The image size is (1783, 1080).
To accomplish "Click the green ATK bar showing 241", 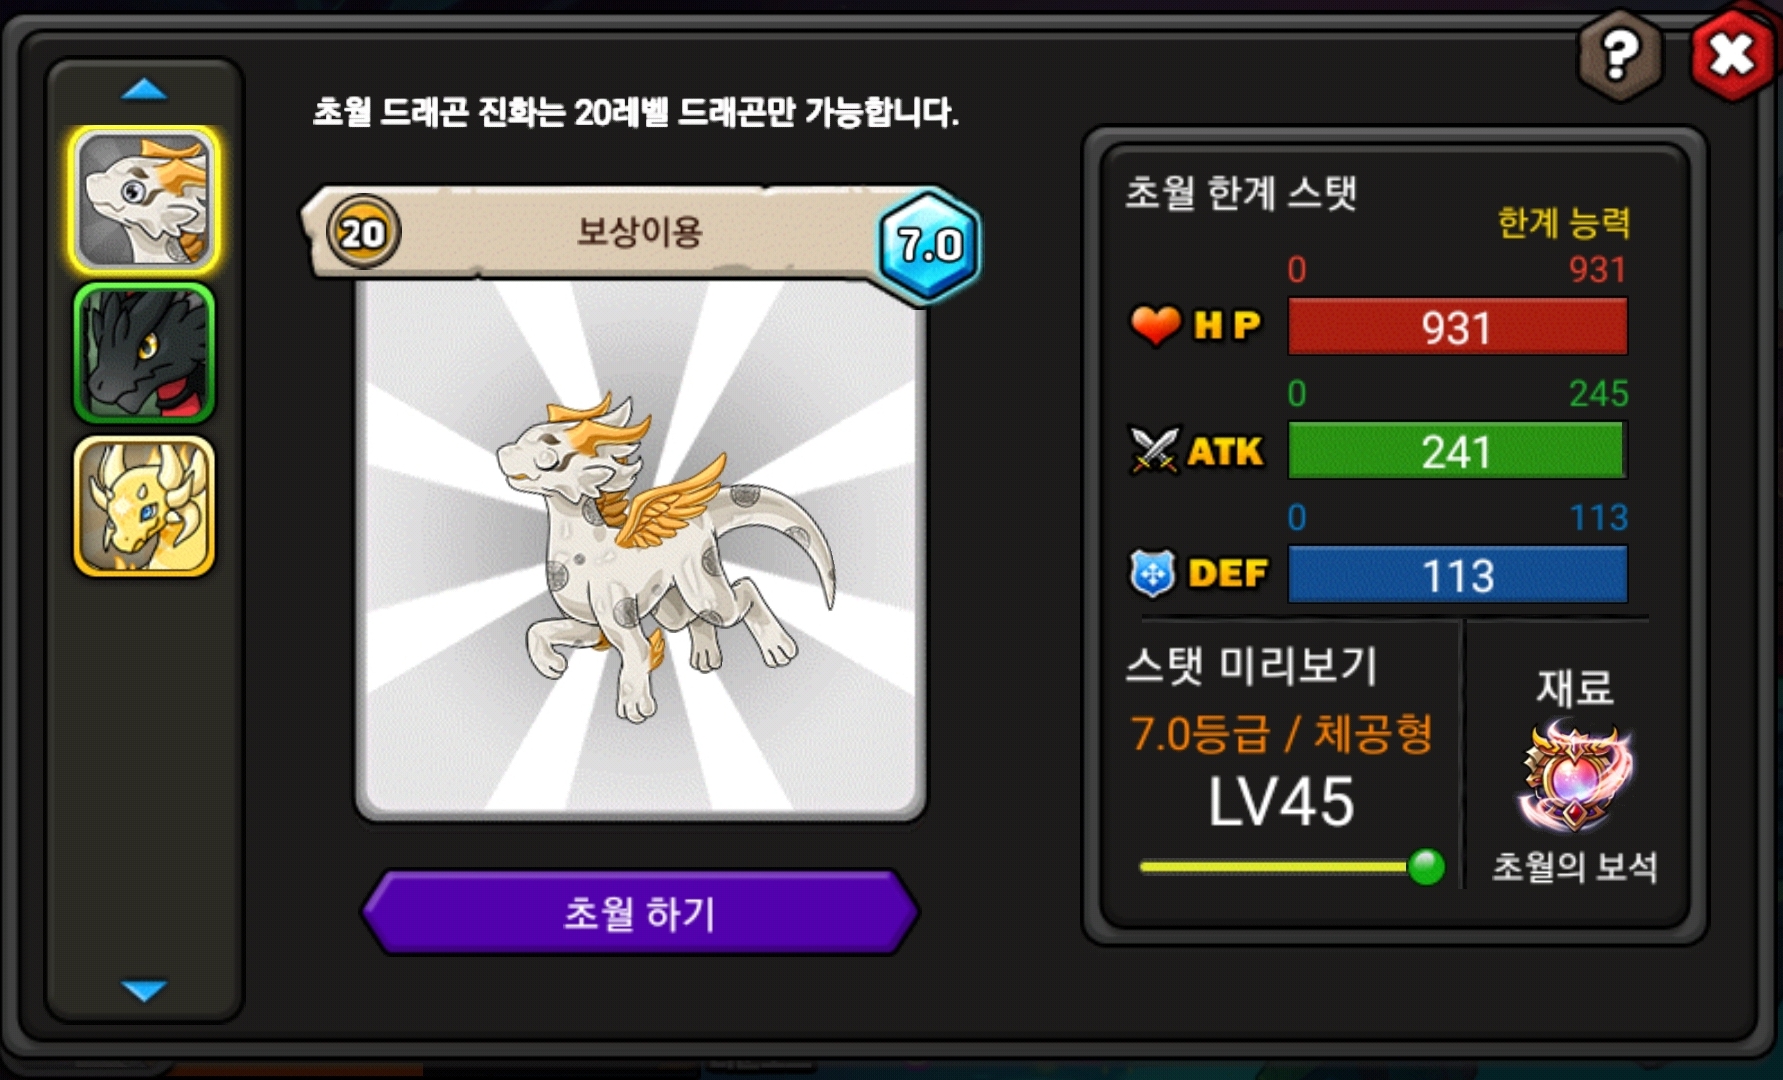I will [x=1457, y=450].
